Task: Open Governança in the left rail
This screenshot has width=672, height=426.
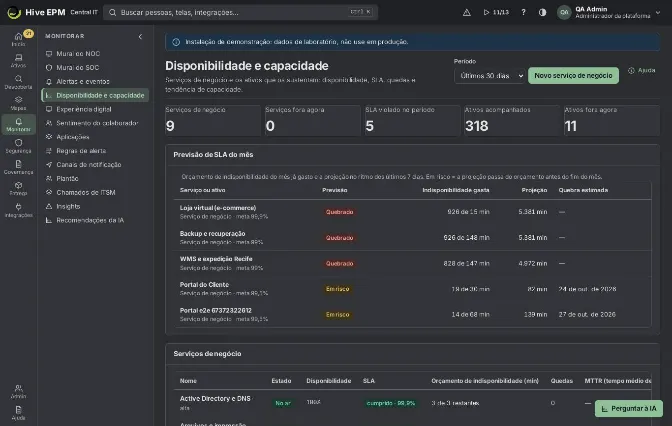Action: pos(18,168)
